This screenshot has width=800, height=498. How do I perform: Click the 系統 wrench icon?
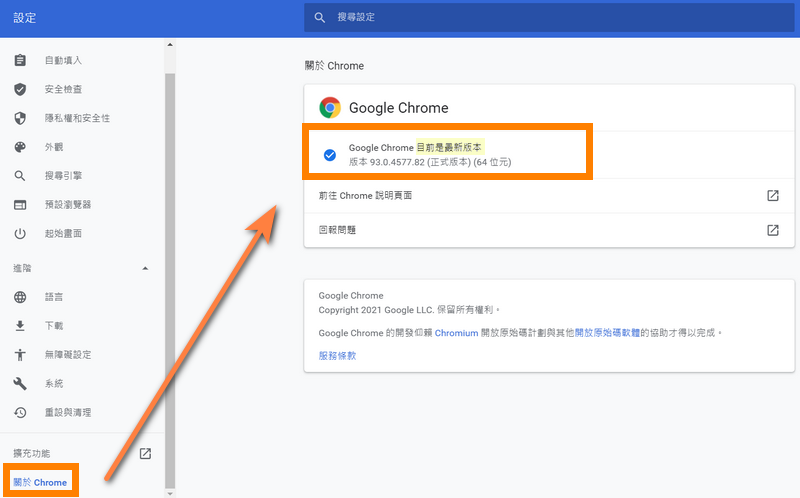click(20, 384)
